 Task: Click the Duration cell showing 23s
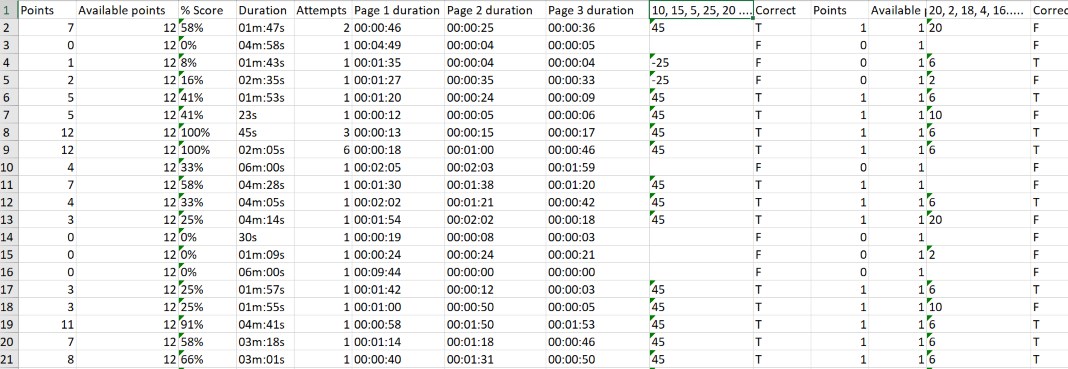pos(265,115)
